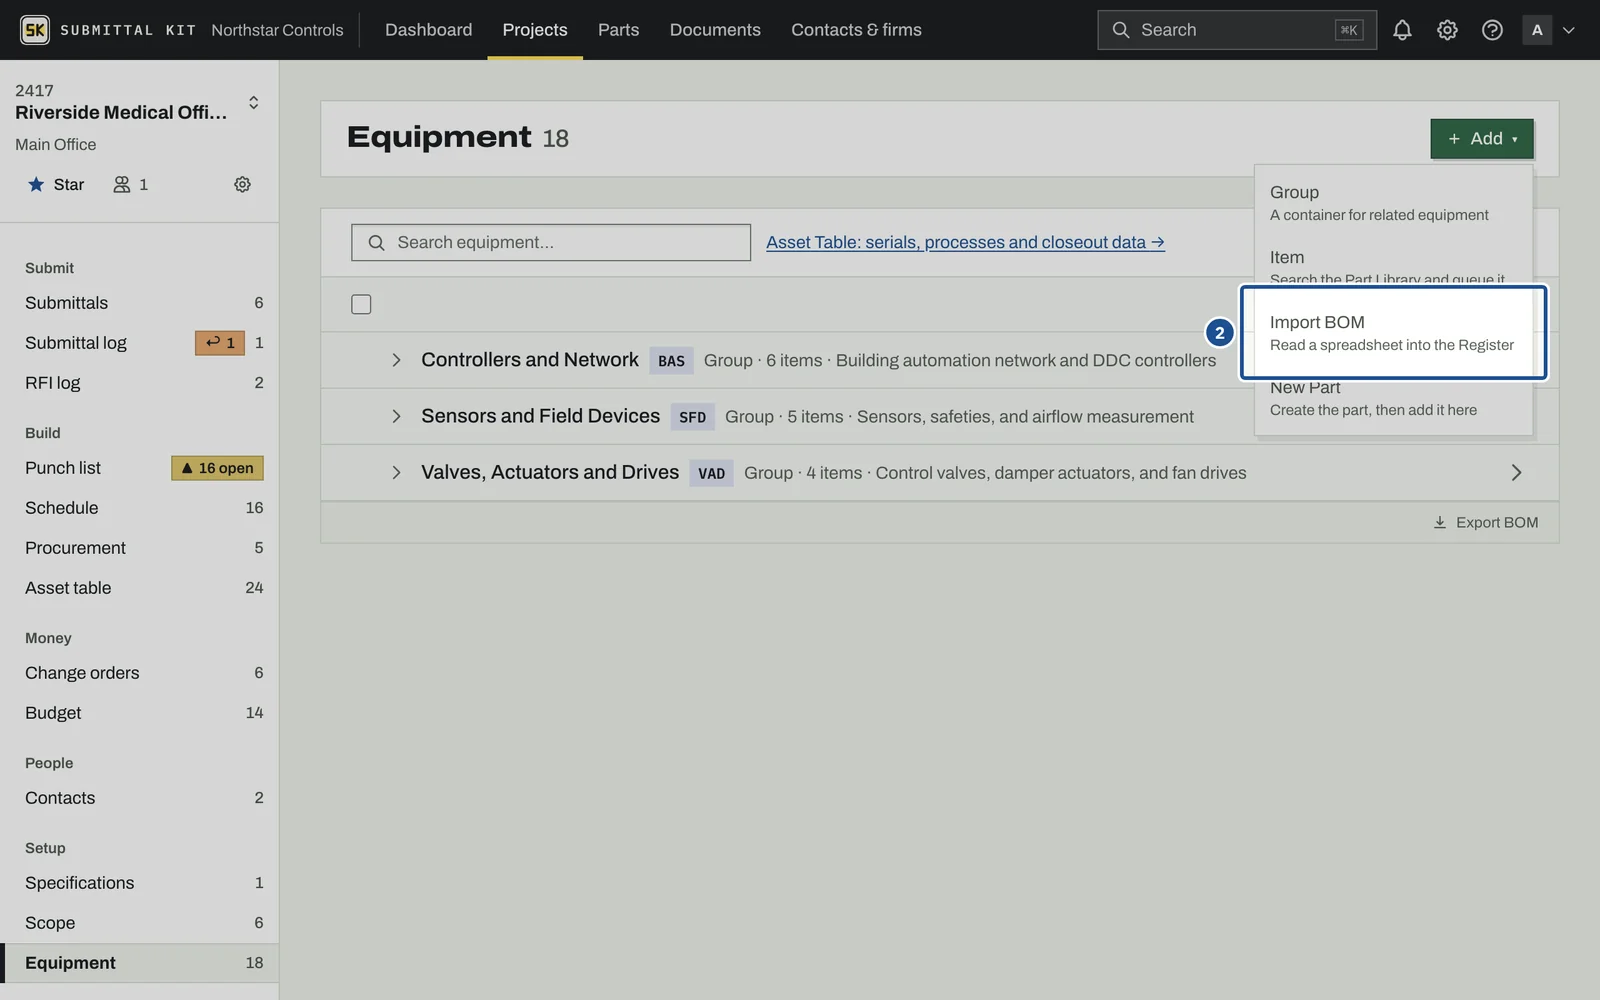Click the Add dropdown button
The width and height of the screenshot is (1600, 1000).
coord(1482,139)
